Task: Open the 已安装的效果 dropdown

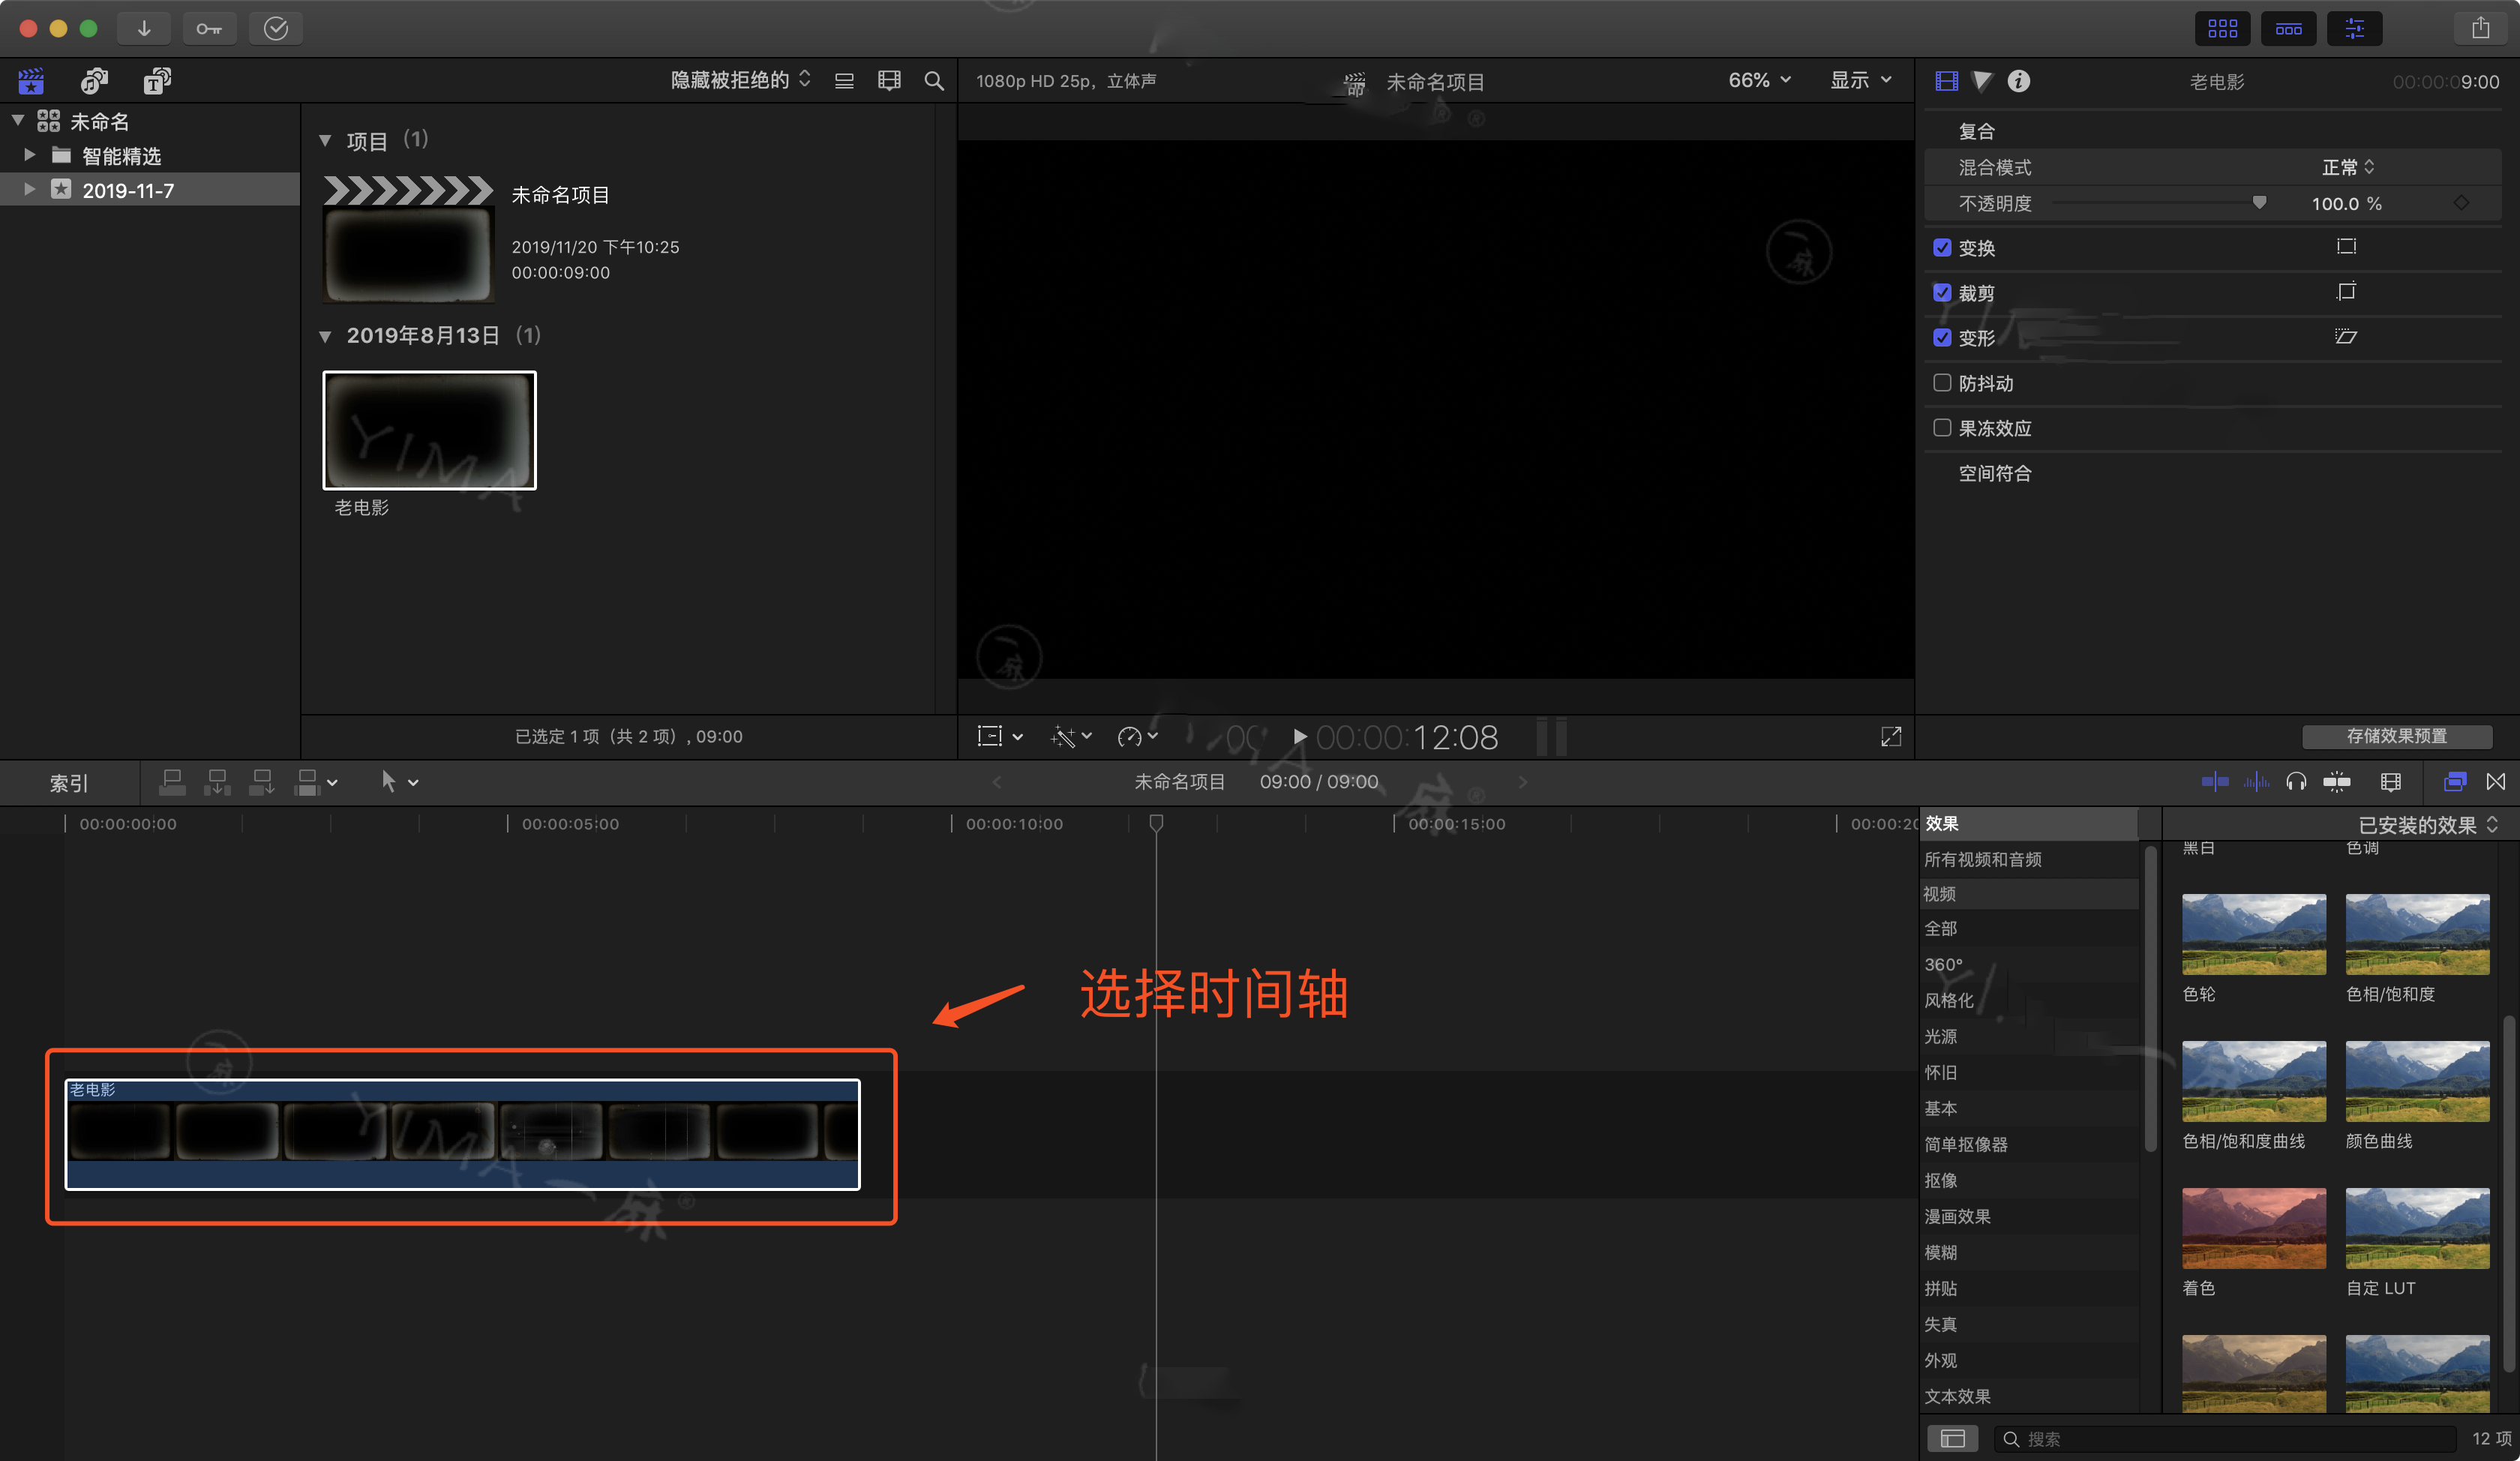Action: coord(2428,825)
